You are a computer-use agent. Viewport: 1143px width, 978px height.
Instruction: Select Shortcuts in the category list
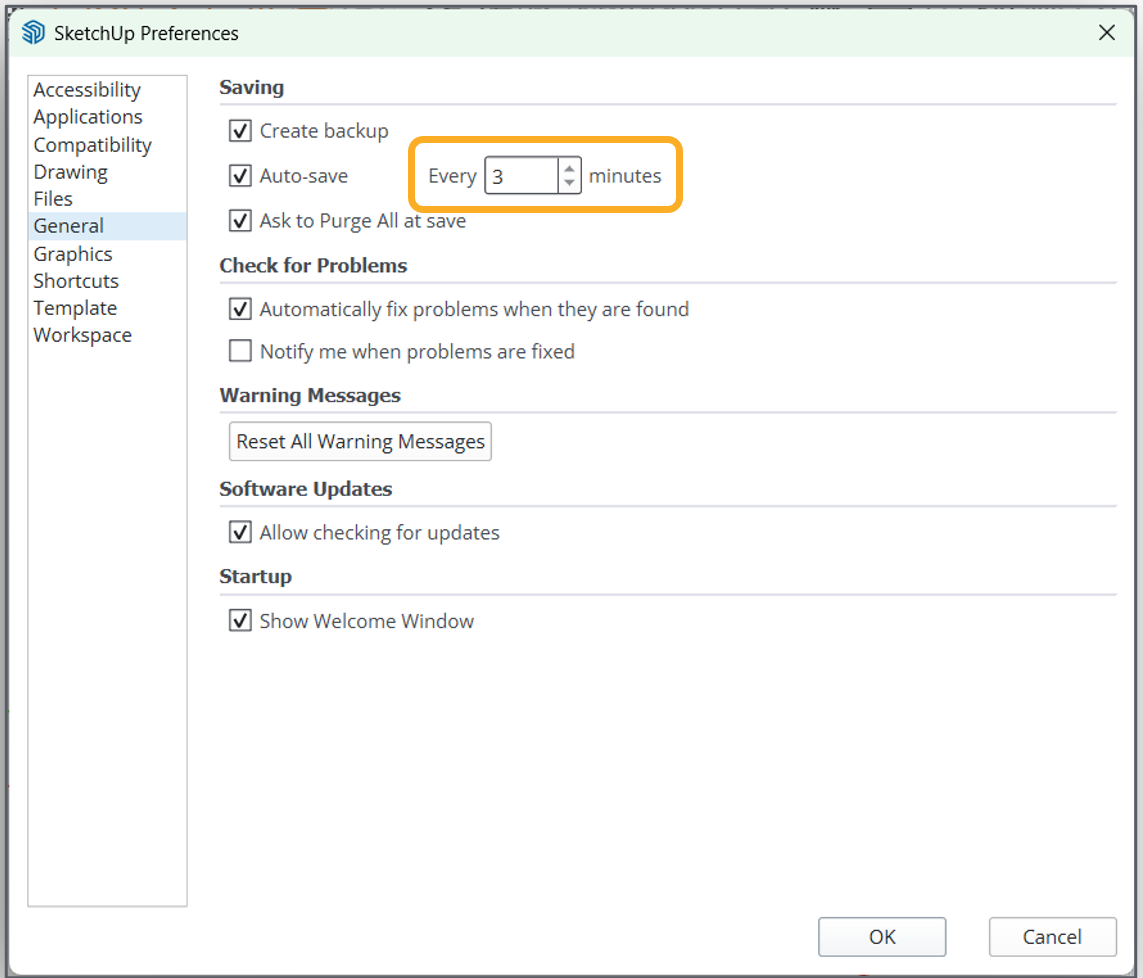coord(76,281)
